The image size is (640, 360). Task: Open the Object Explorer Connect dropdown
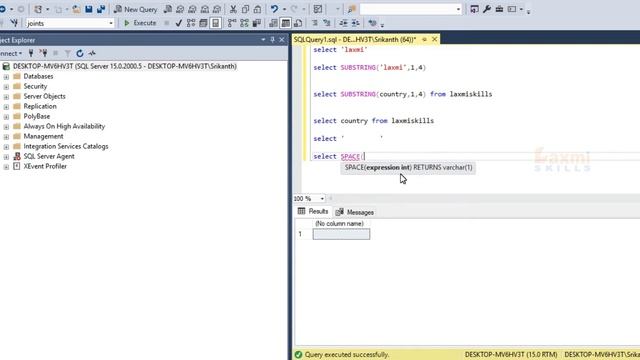[x=11, y=53]
